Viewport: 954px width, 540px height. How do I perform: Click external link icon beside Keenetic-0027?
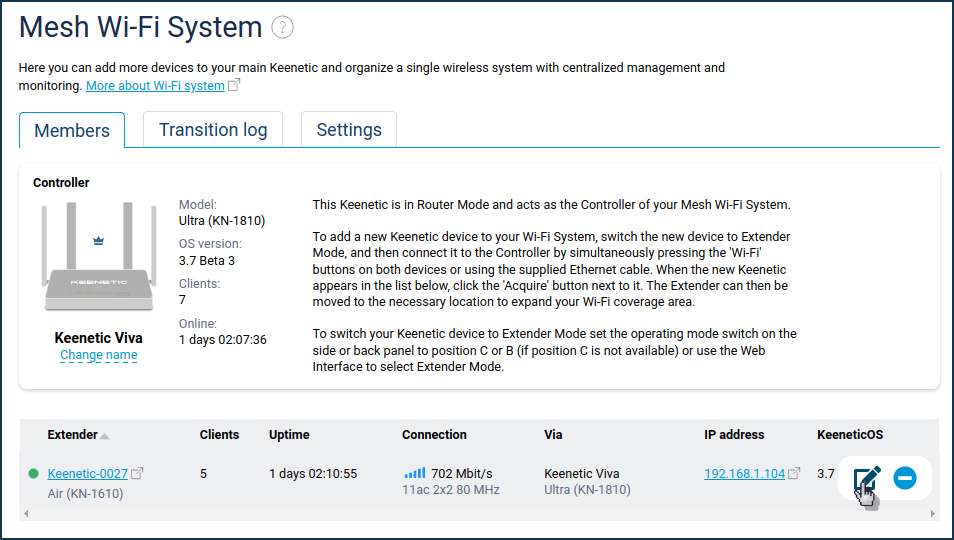(x=138, y=472)
